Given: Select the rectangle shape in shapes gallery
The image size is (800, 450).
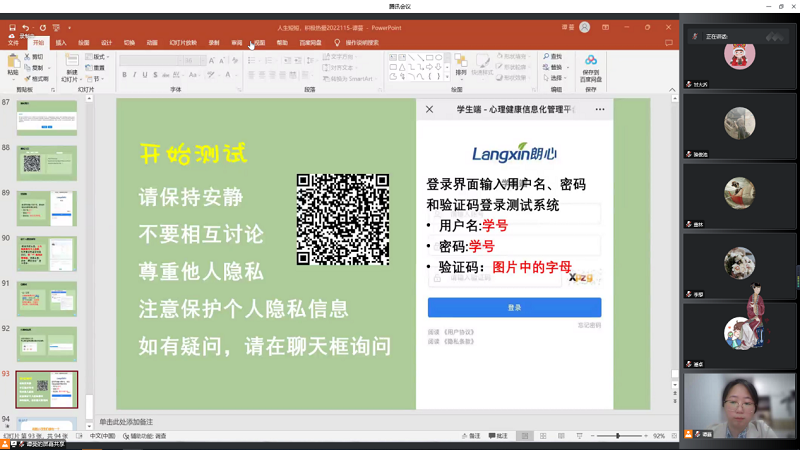Looking at the screenshot, I should [x=430, y=58].
